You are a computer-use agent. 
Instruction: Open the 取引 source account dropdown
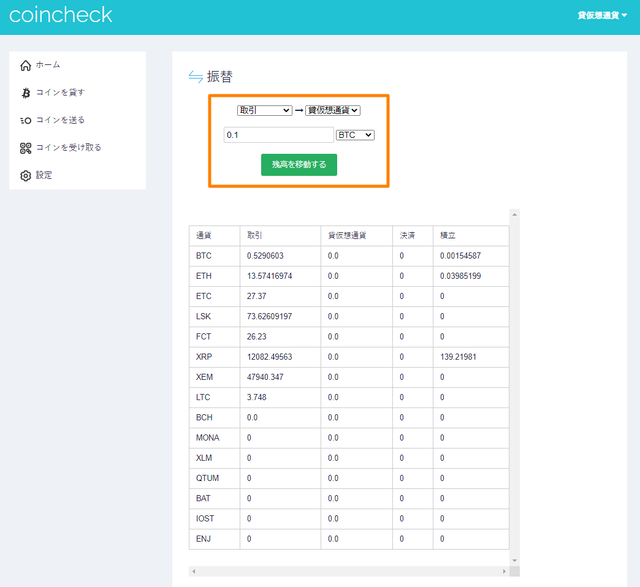click(264, 110)
